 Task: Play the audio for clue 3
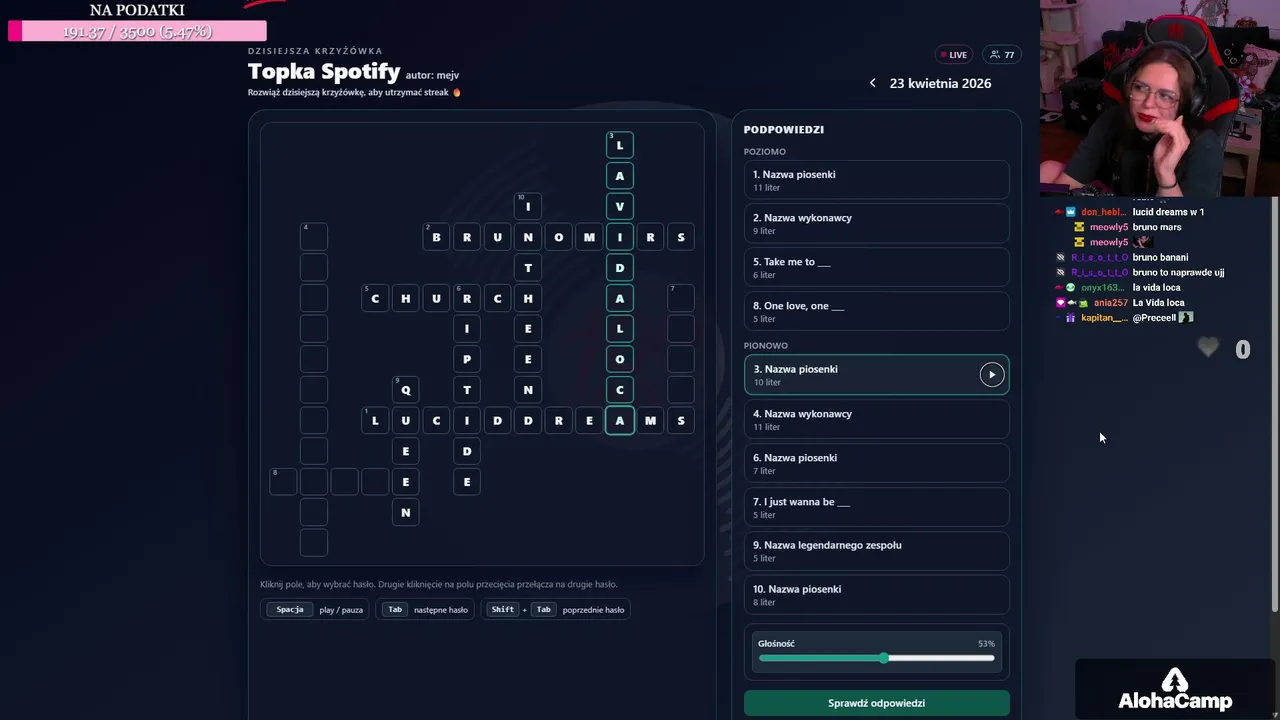991,375
